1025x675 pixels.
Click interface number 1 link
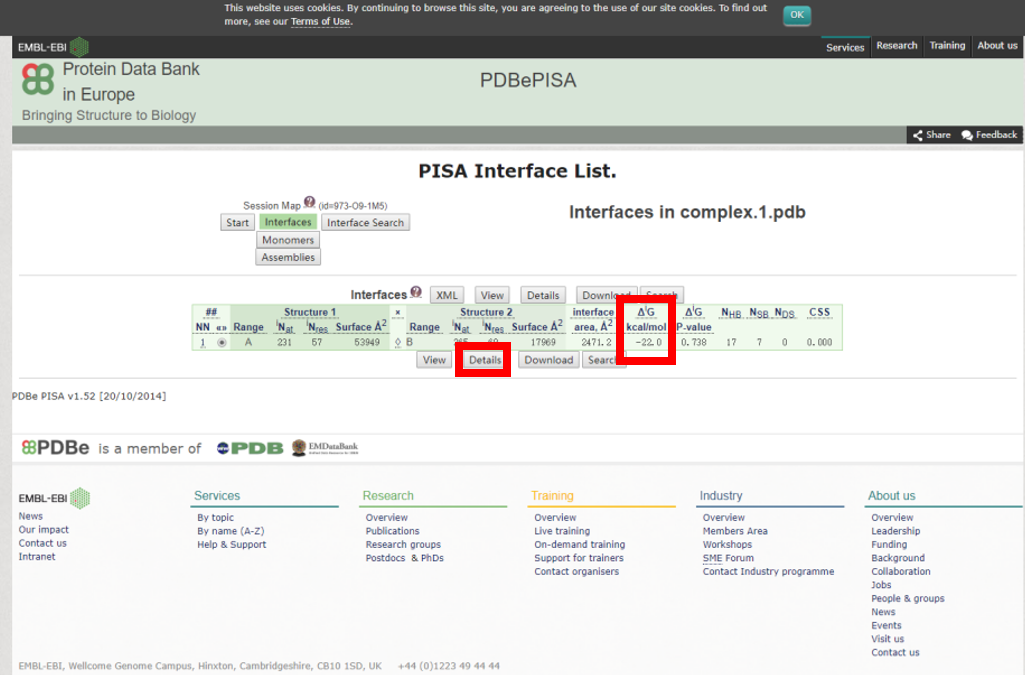pyautogui.click(x=203, y=342)
